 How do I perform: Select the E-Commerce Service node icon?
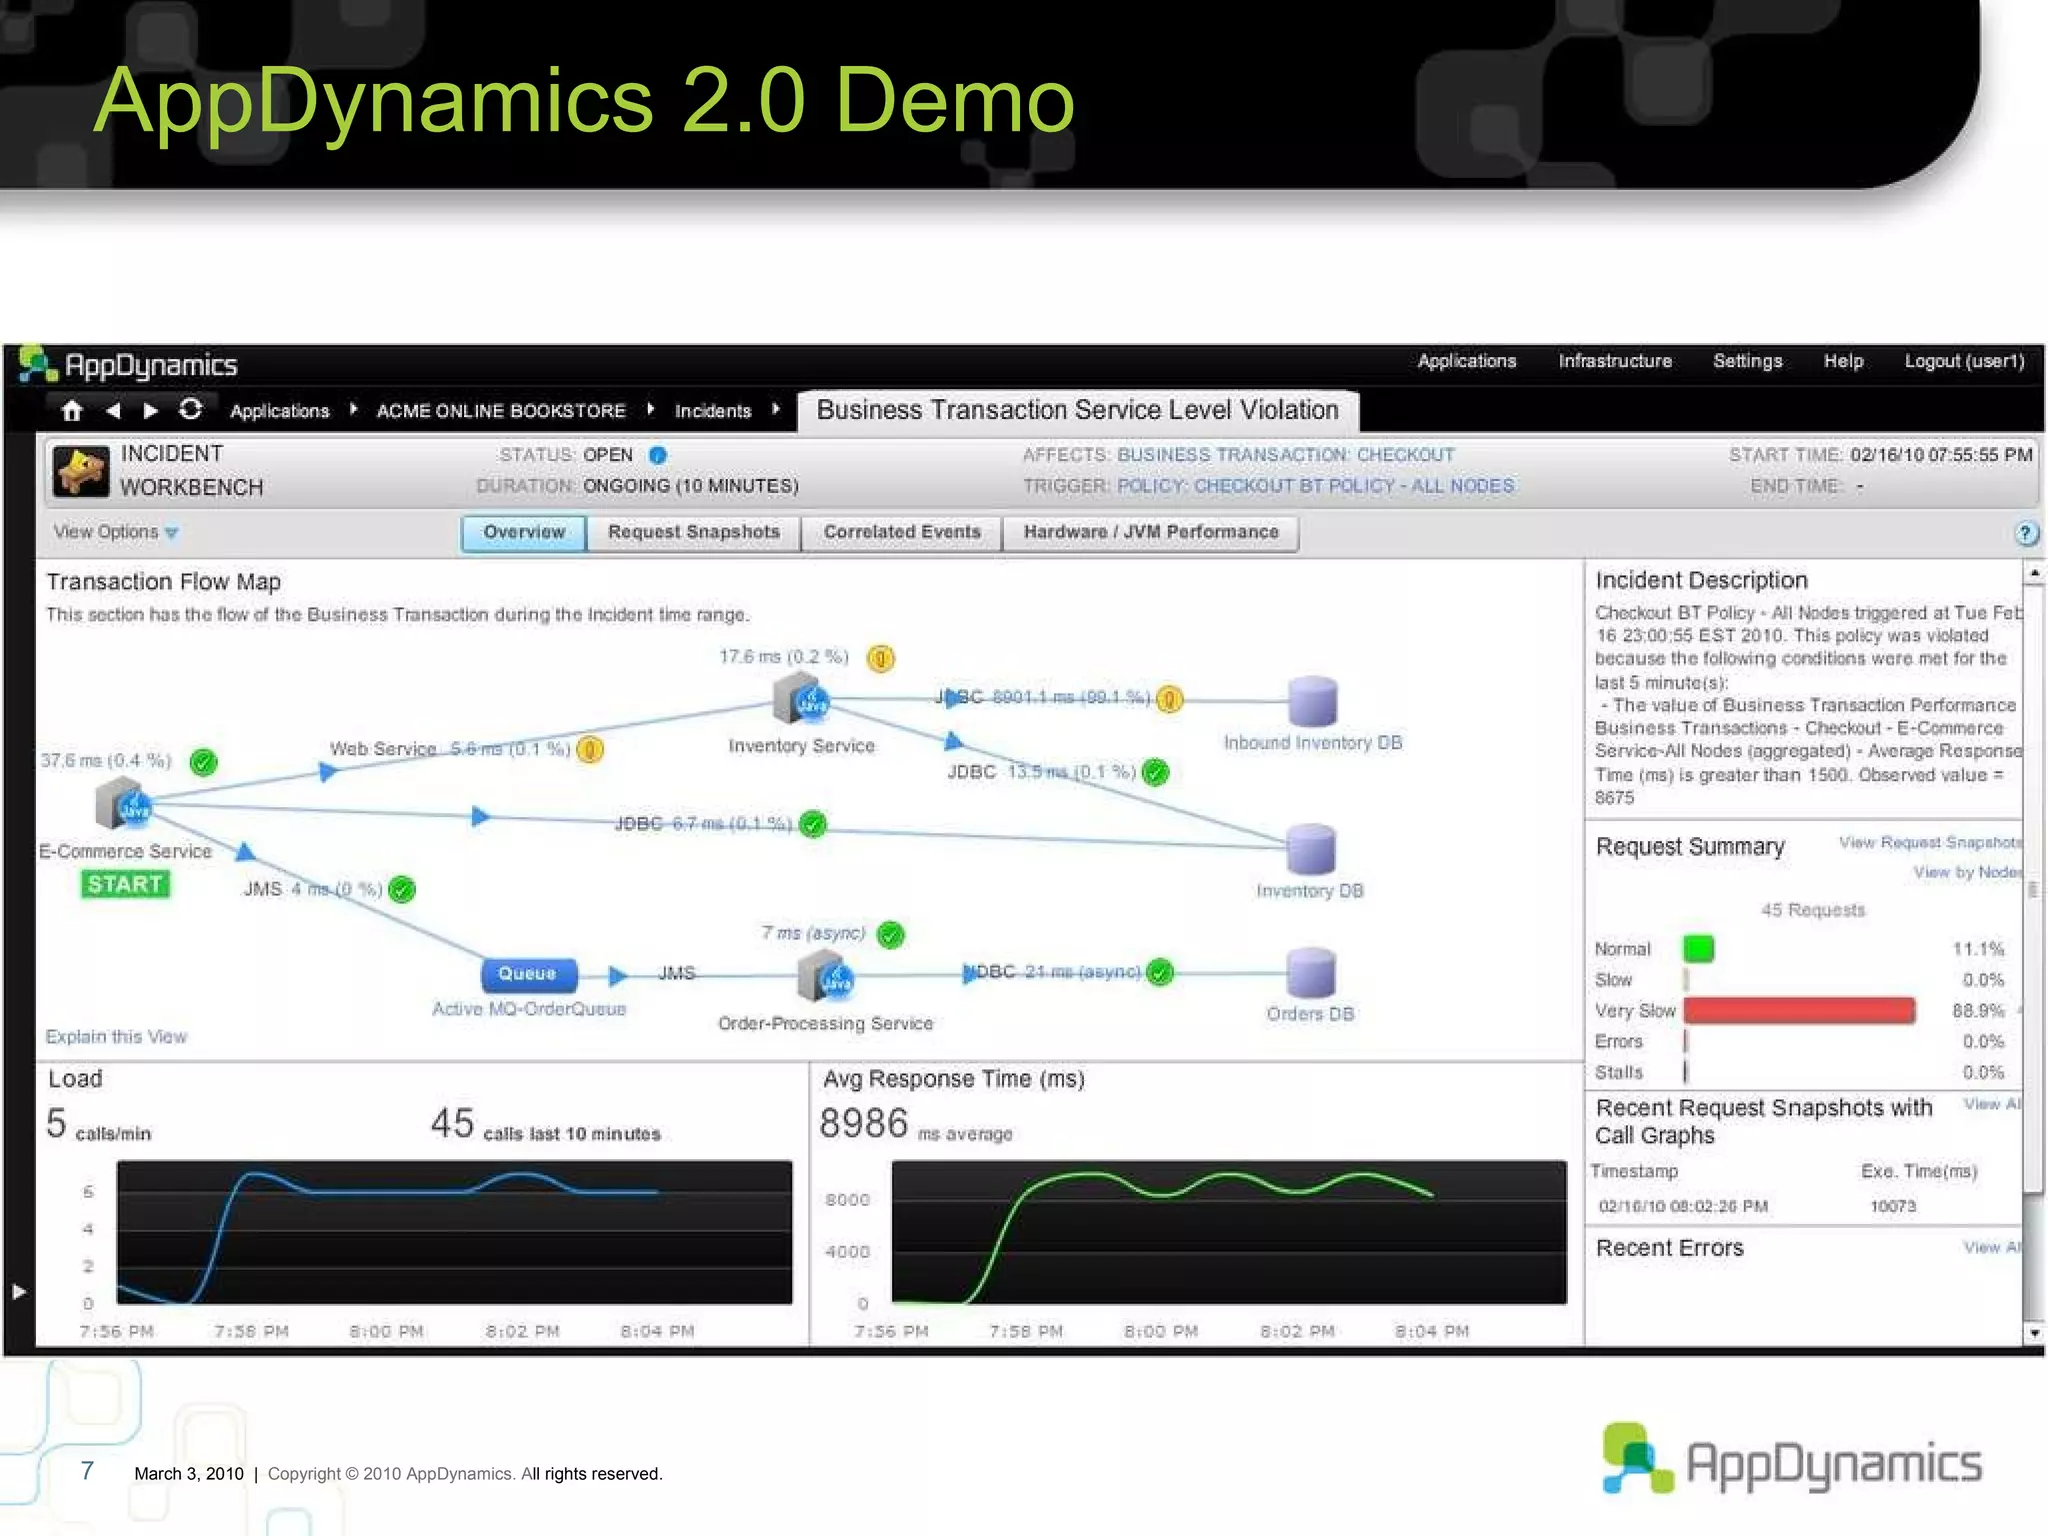122,804
